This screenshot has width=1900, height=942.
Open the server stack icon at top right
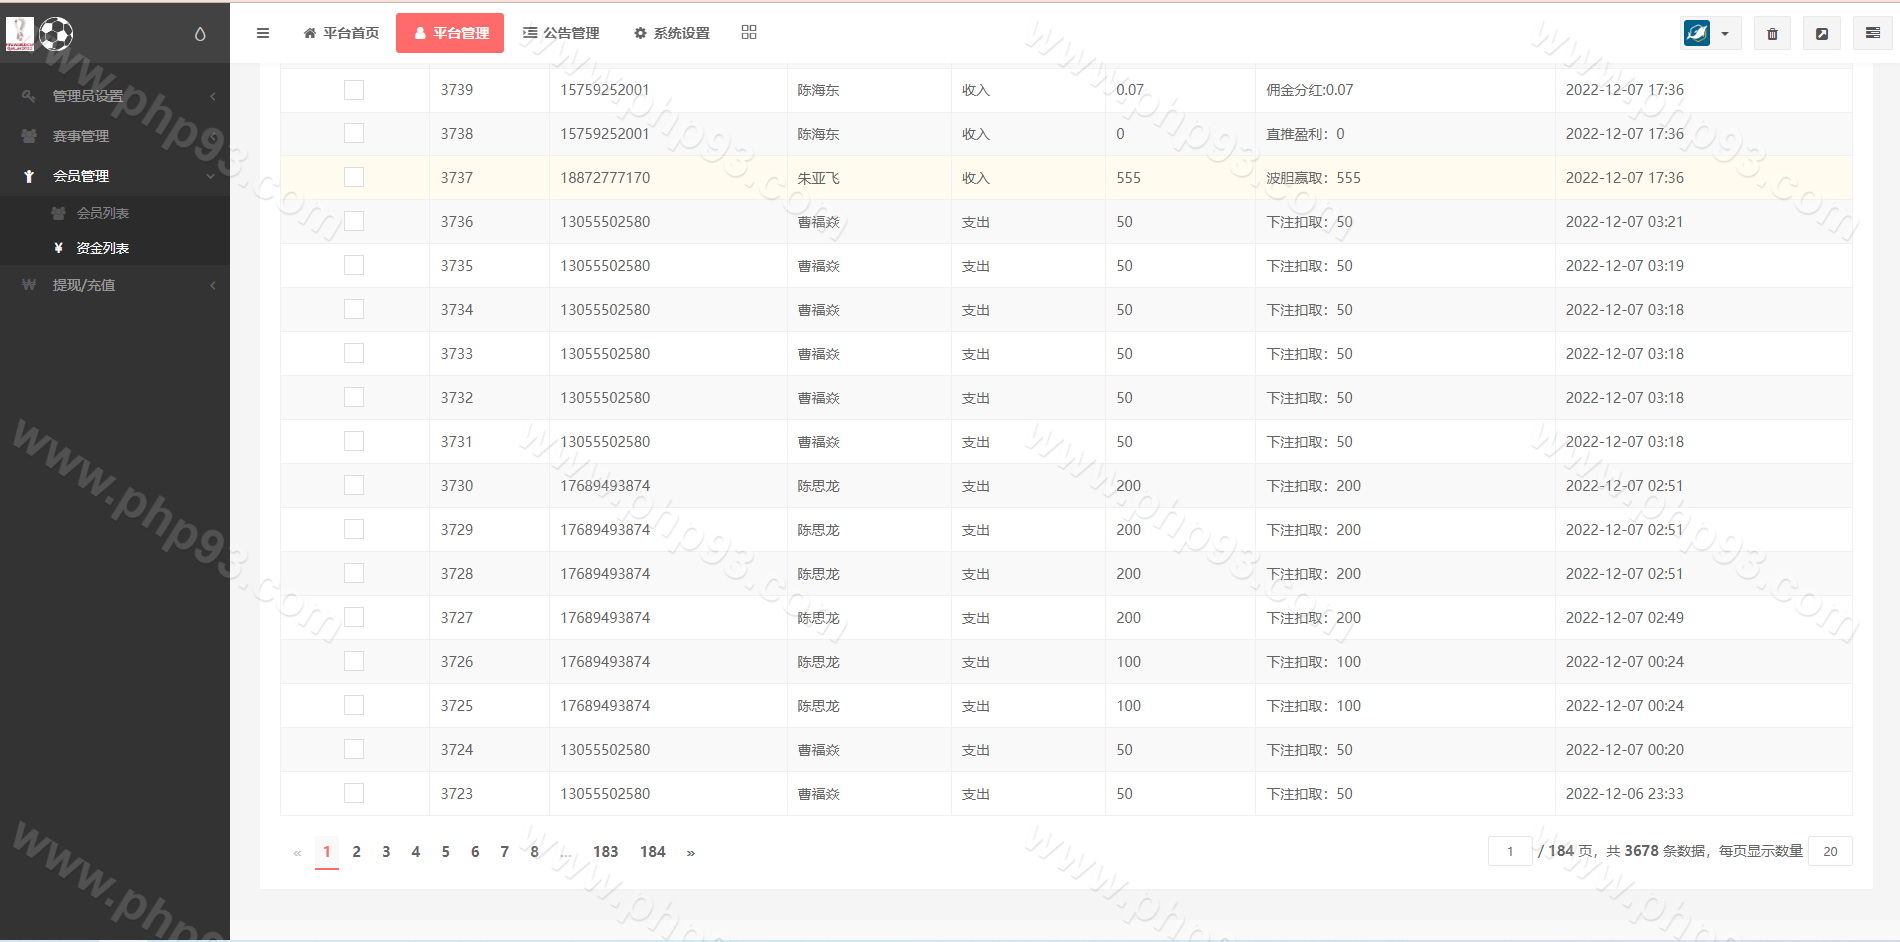point(1873,33)
